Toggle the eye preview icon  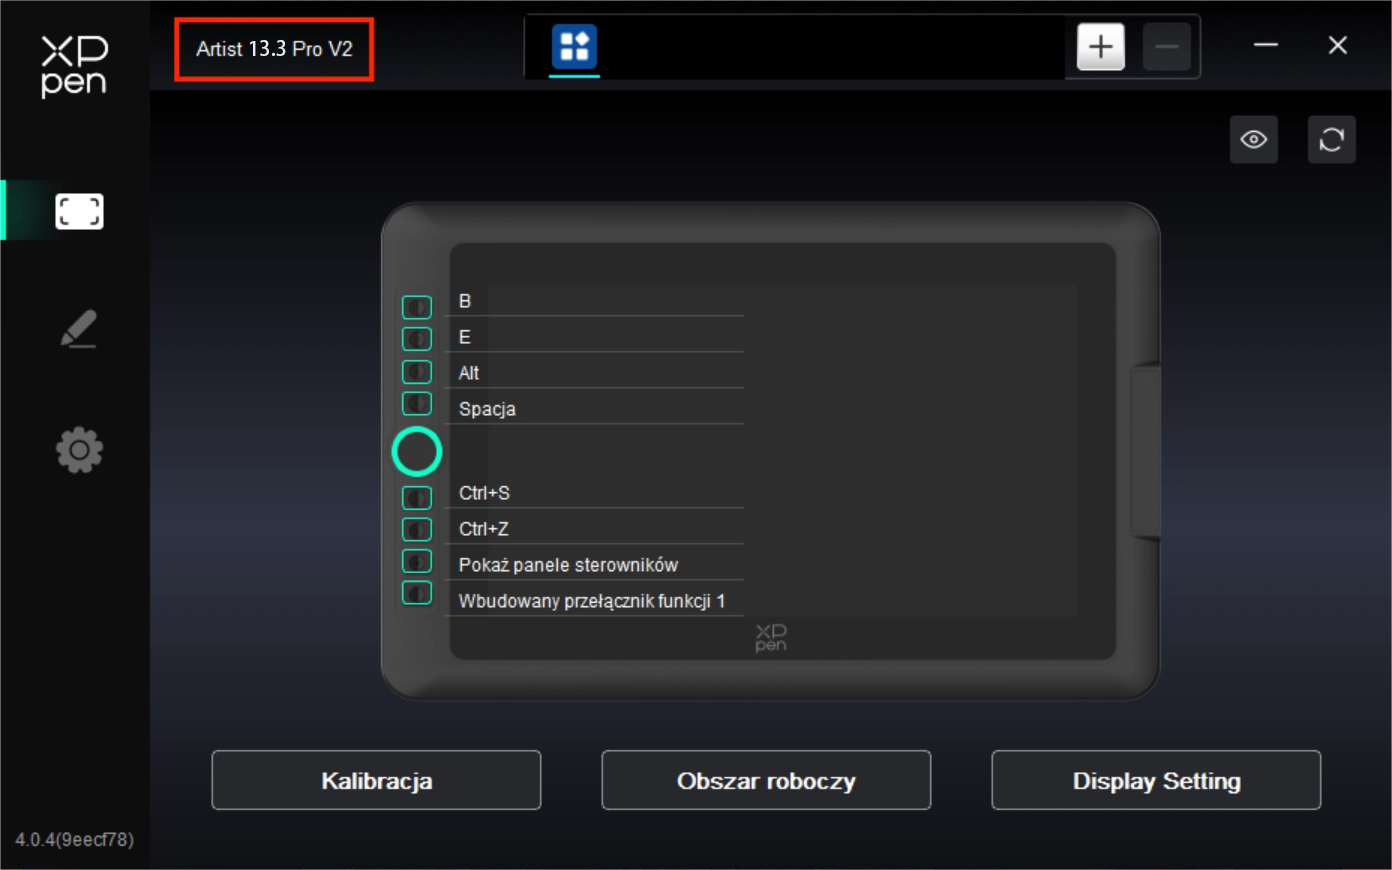[1254, 139]
